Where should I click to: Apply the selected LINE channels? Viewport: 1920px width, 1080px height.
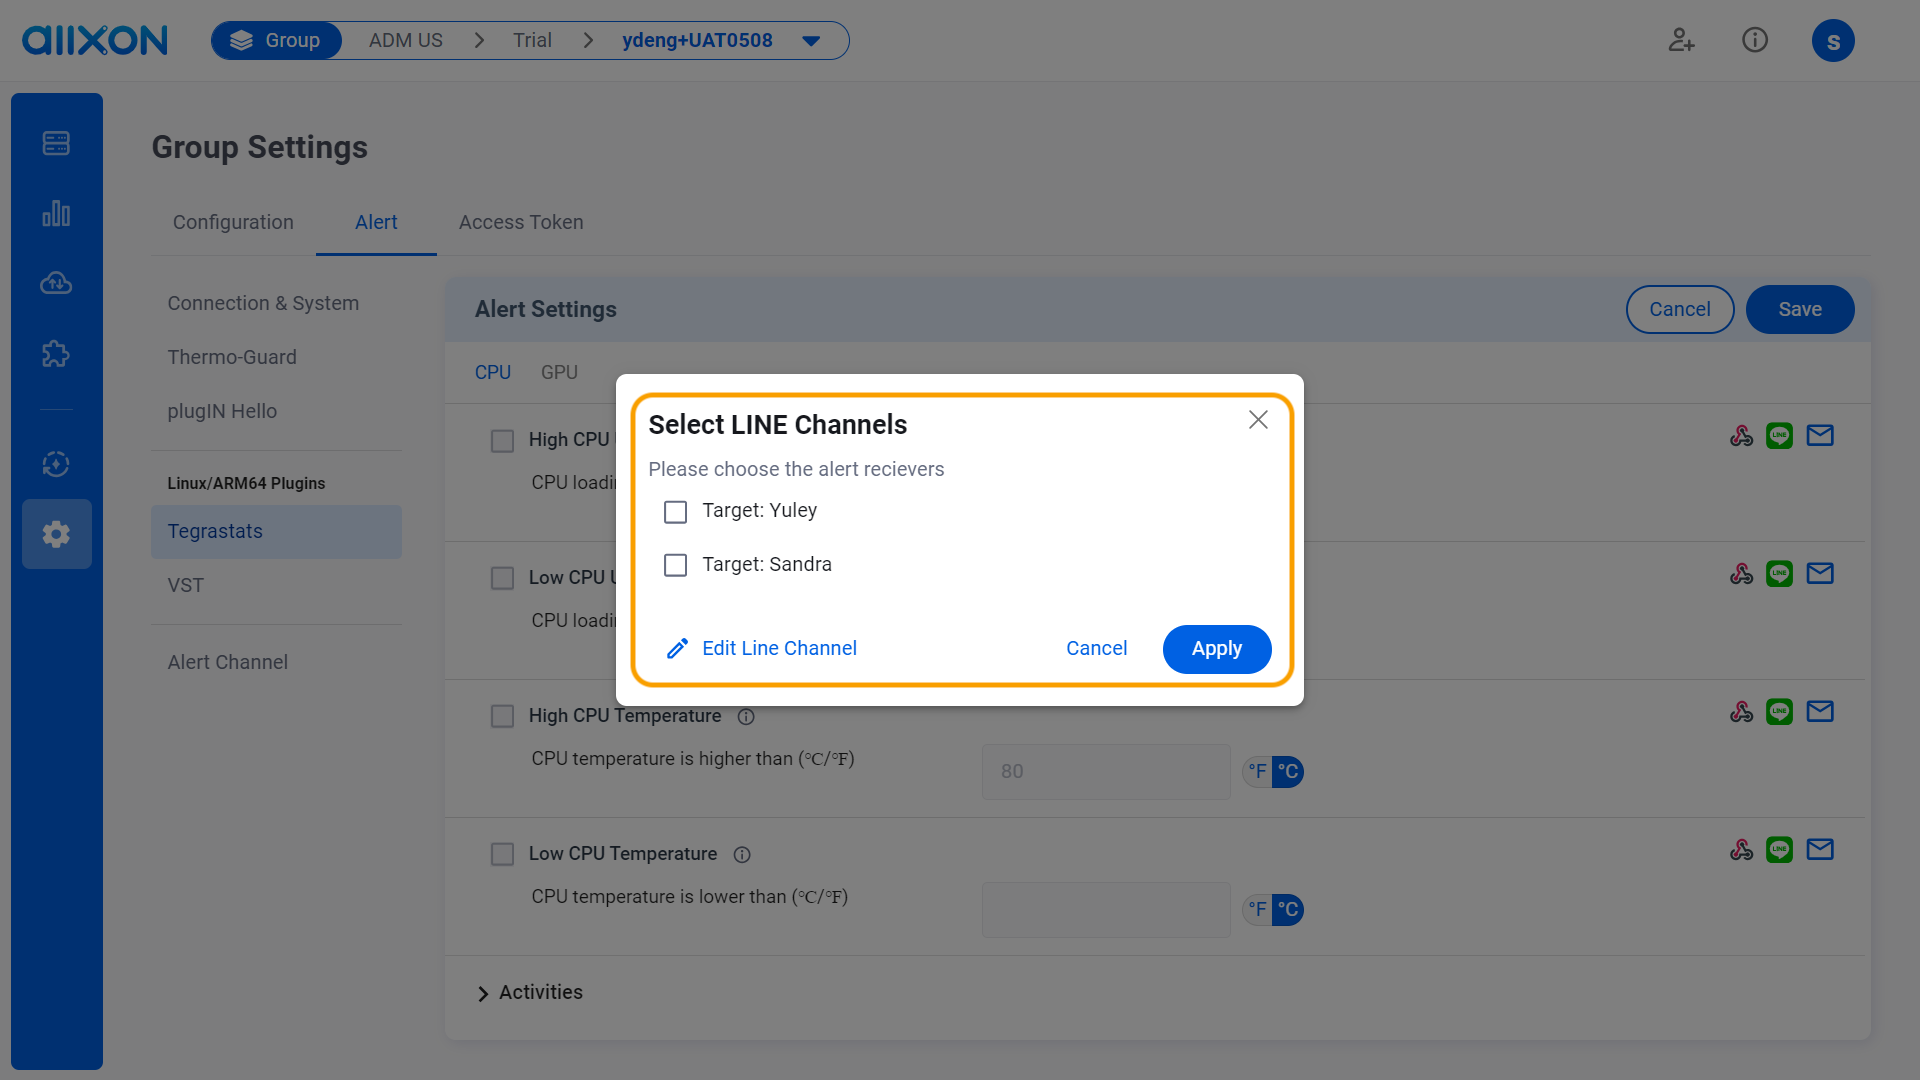coord(1217,648)
